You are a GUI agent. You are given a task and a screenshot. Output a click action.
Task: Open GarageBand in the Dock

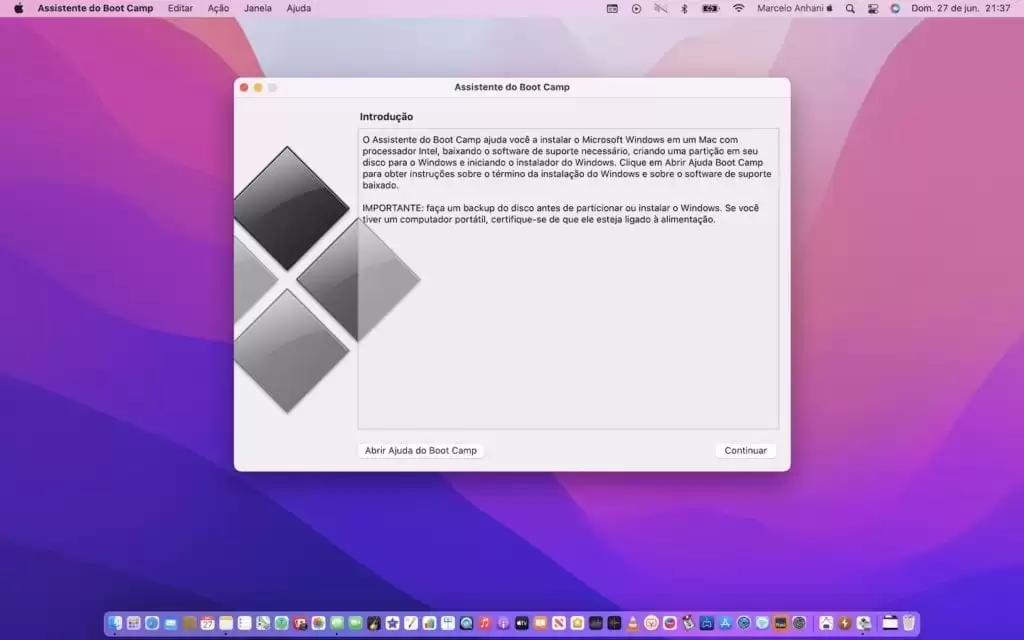click(x=374, y=624)
